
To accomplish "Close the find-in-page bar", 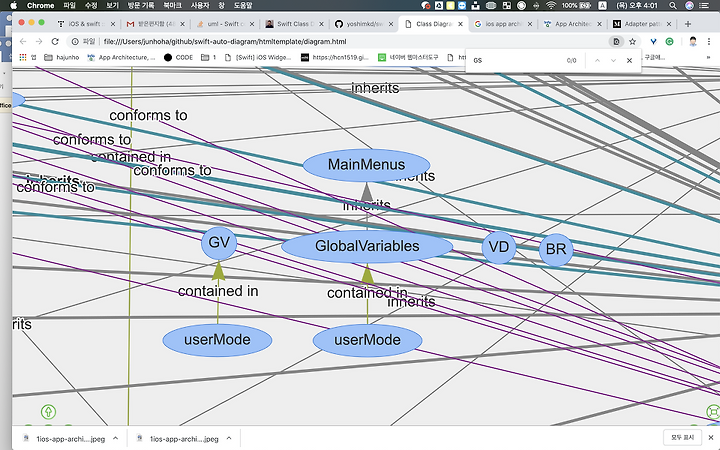I will pos(629,60).
